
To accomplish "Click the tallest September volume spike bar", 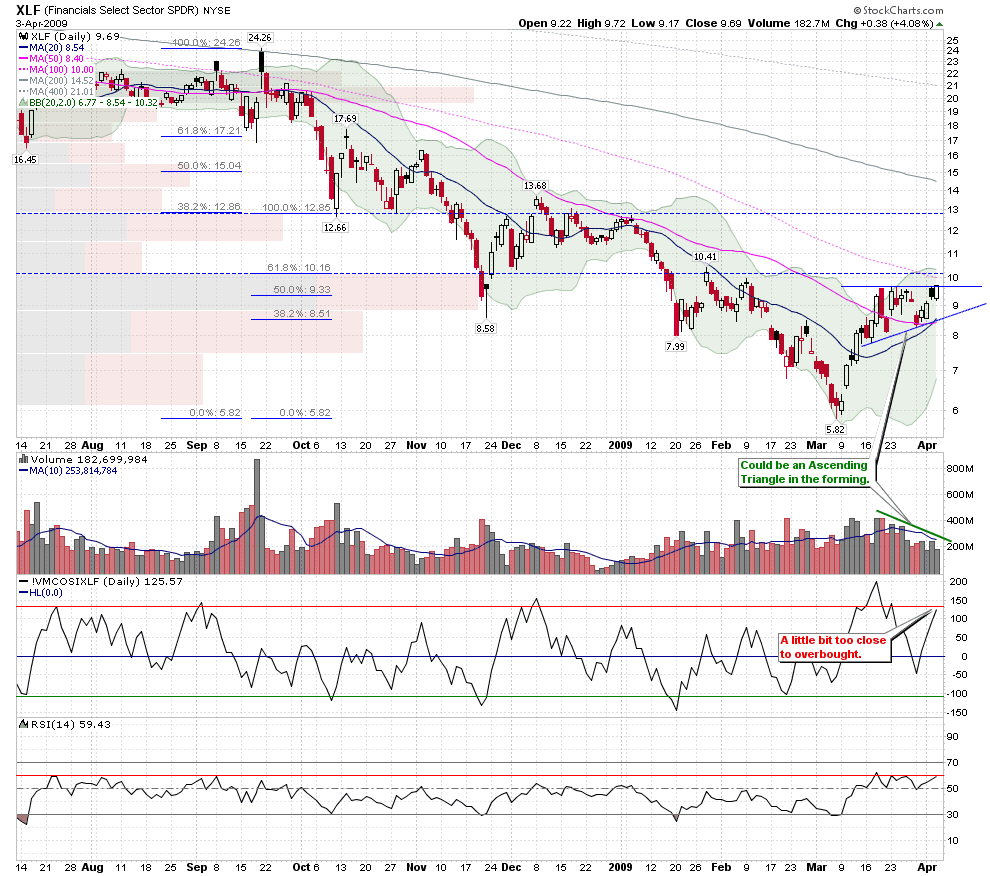I will pyautogui.click(x=257, y=516).
